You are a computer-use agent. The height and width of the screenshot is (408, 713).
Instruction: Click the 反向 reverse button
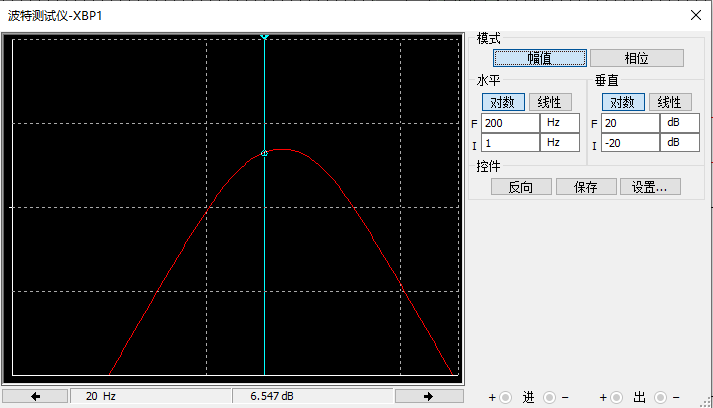521,187
